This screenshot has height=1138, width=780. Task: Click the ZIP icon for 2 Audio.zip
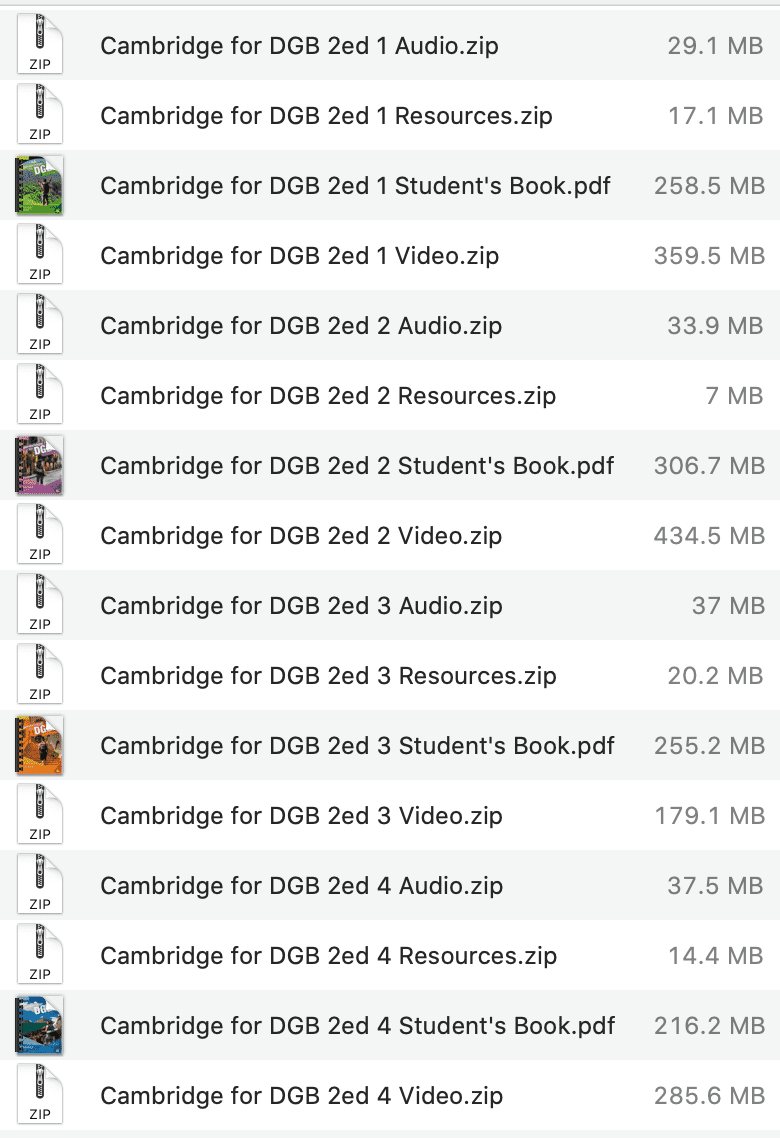point(40,326)
